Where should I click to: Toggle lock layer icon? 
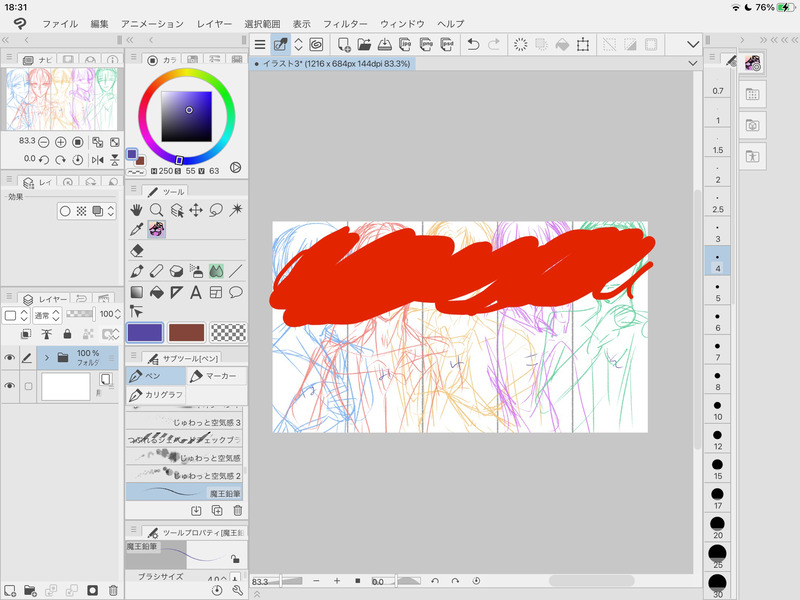[67, 334]
